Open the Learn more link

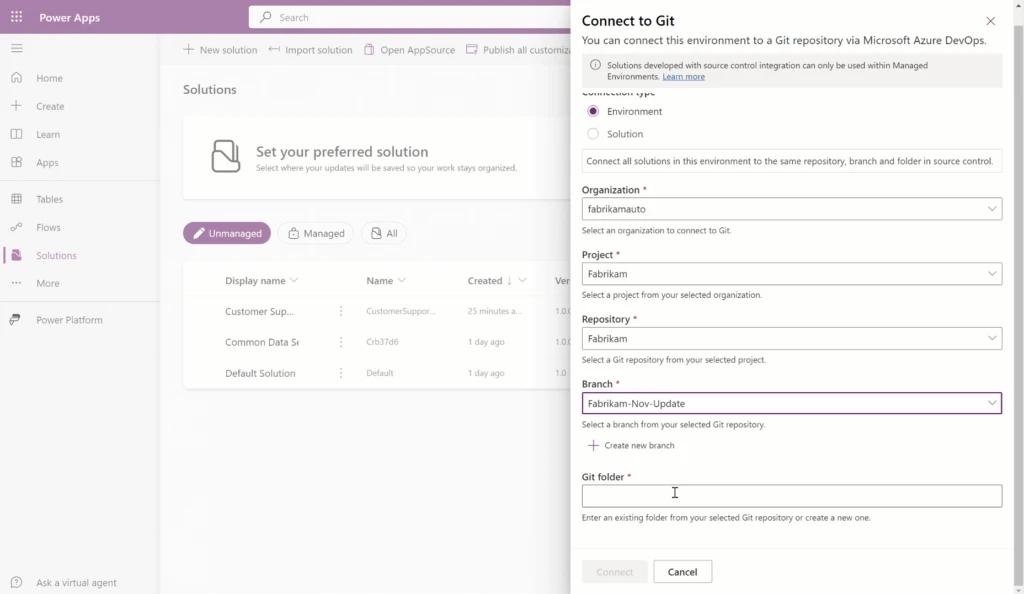point(683,77)
